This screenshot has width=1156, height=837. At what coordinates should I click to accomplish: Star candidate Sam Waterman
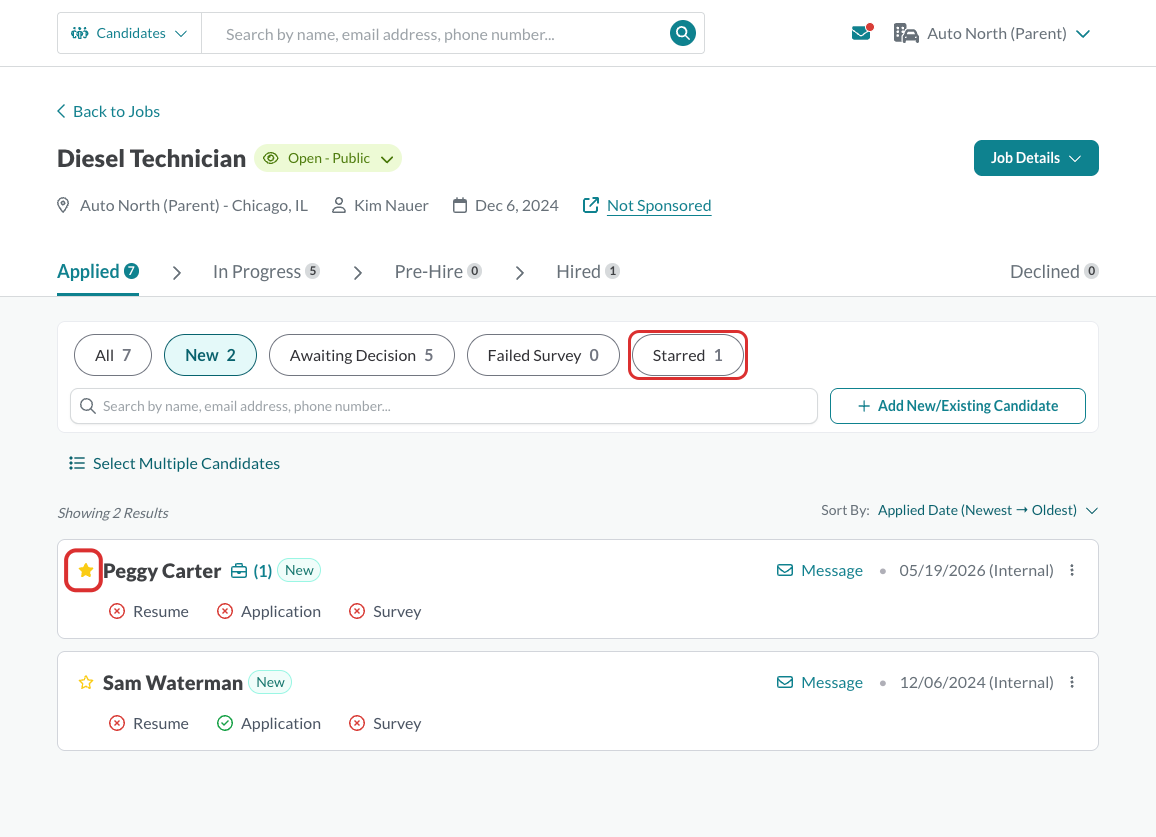(86, 683)
